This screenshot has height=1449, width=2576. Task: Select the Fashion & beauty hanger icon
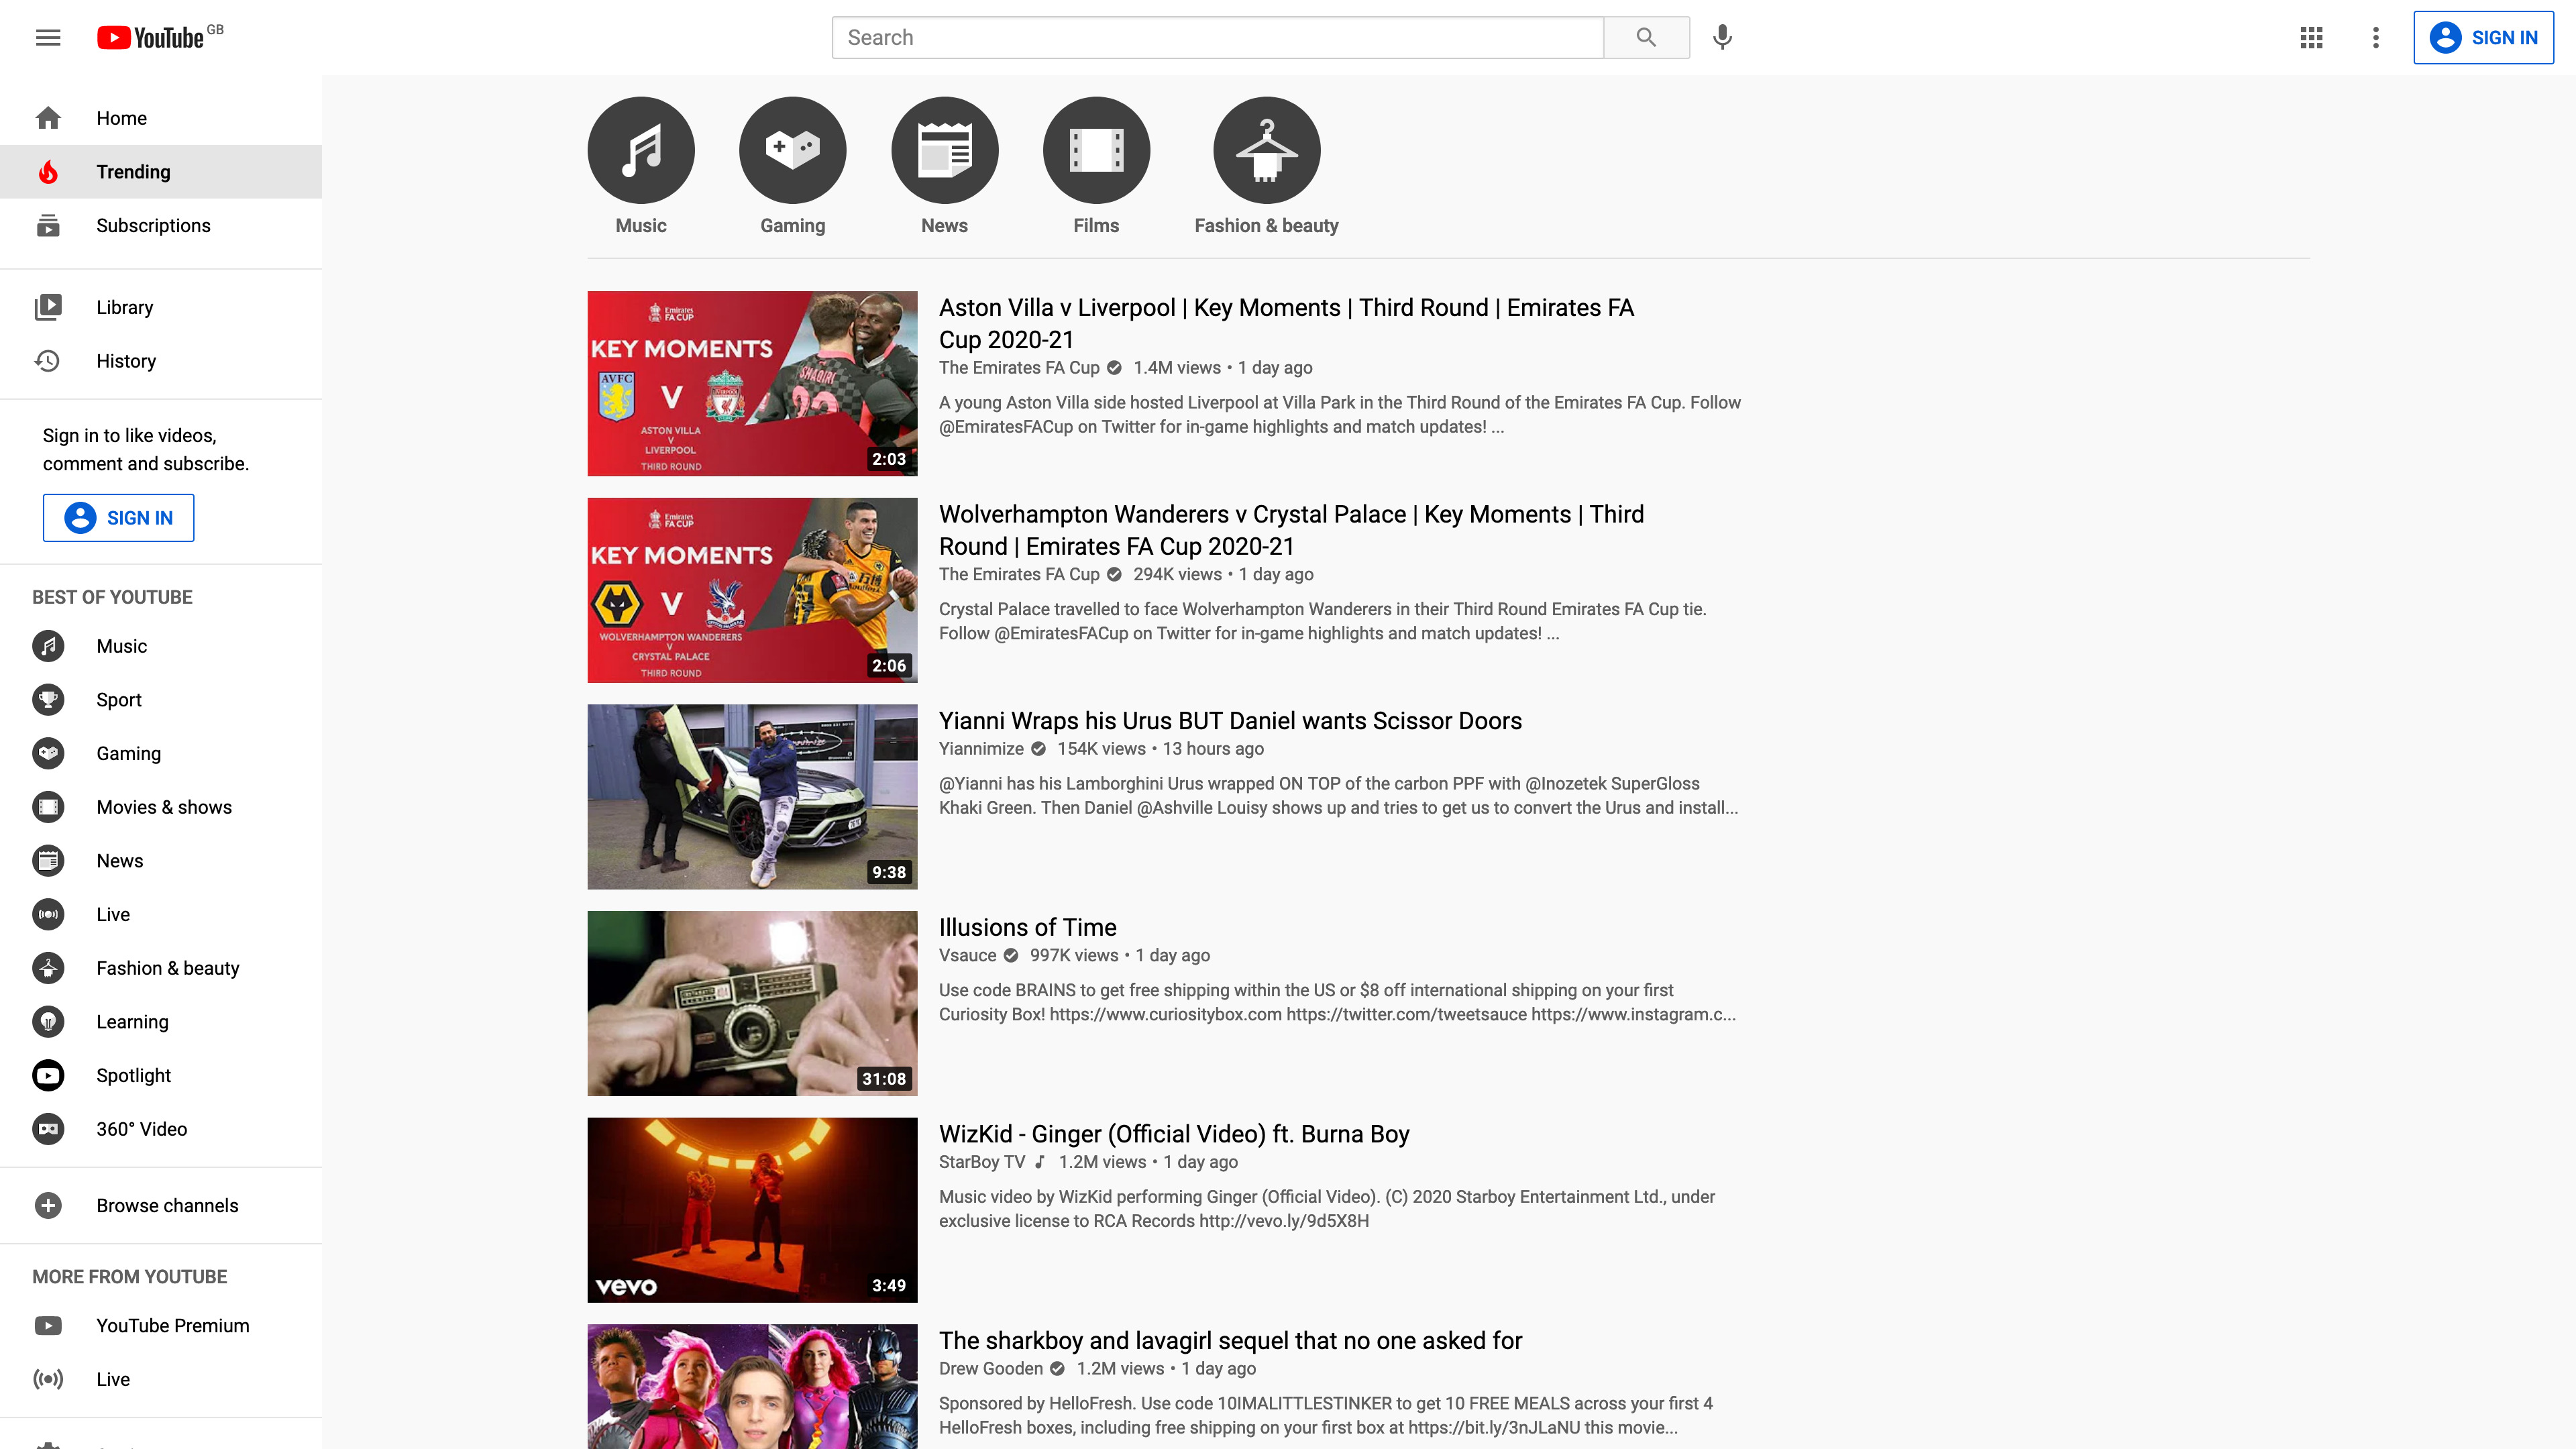tap(1266, 149)
